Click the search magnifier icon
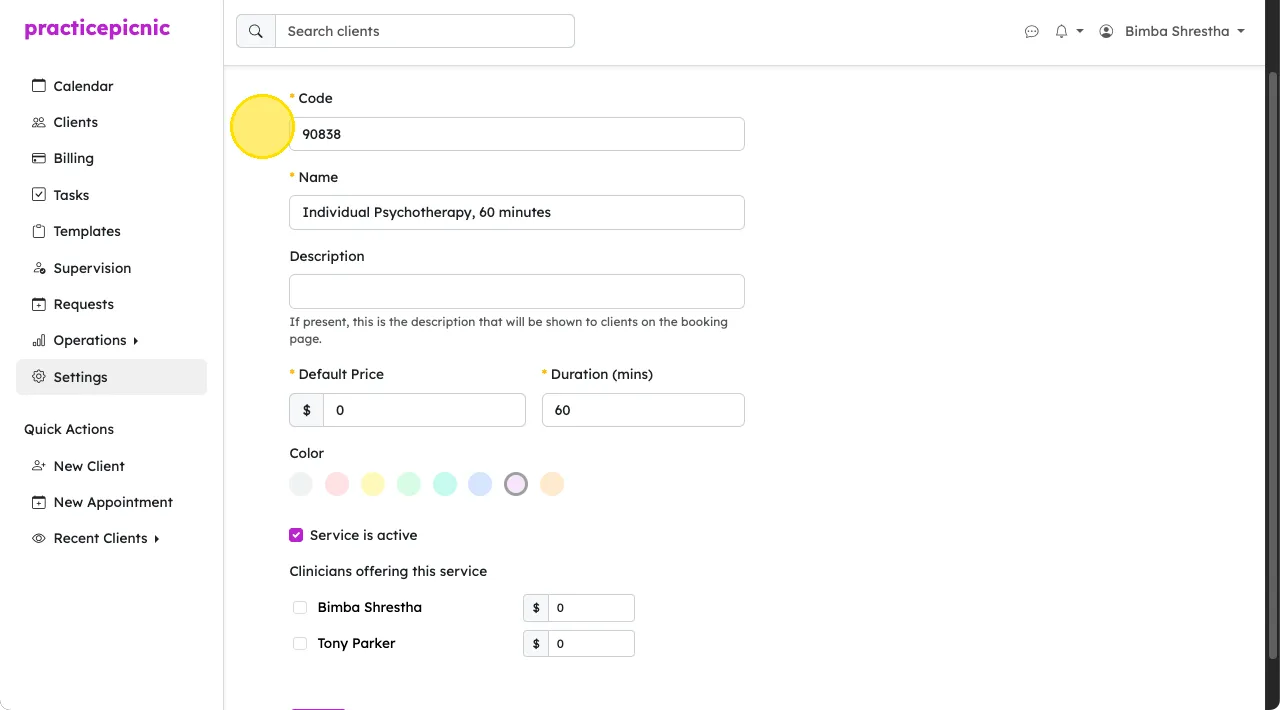Screen dimensions: 1280x710 click(256, 31)
